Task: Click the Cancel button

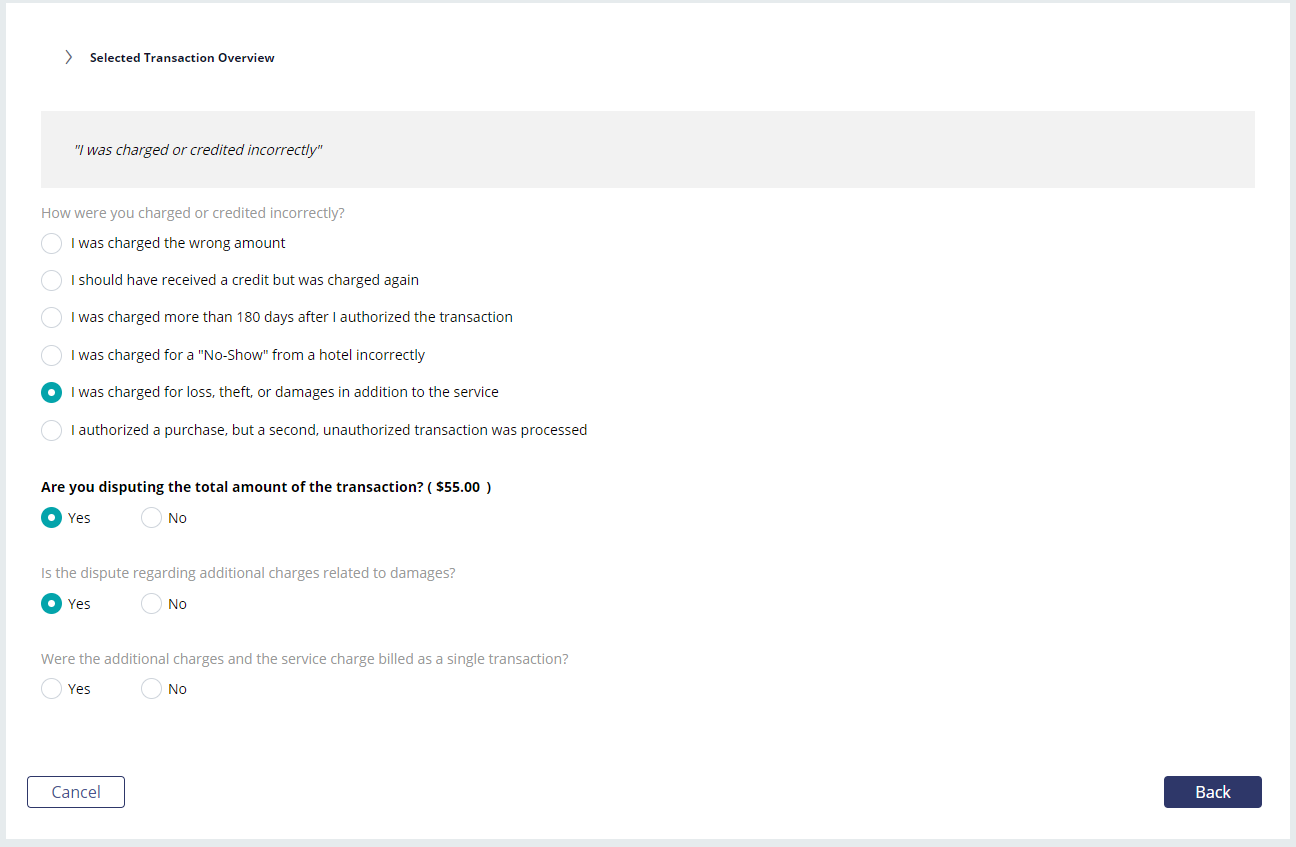Action: [x=76, y=792]
